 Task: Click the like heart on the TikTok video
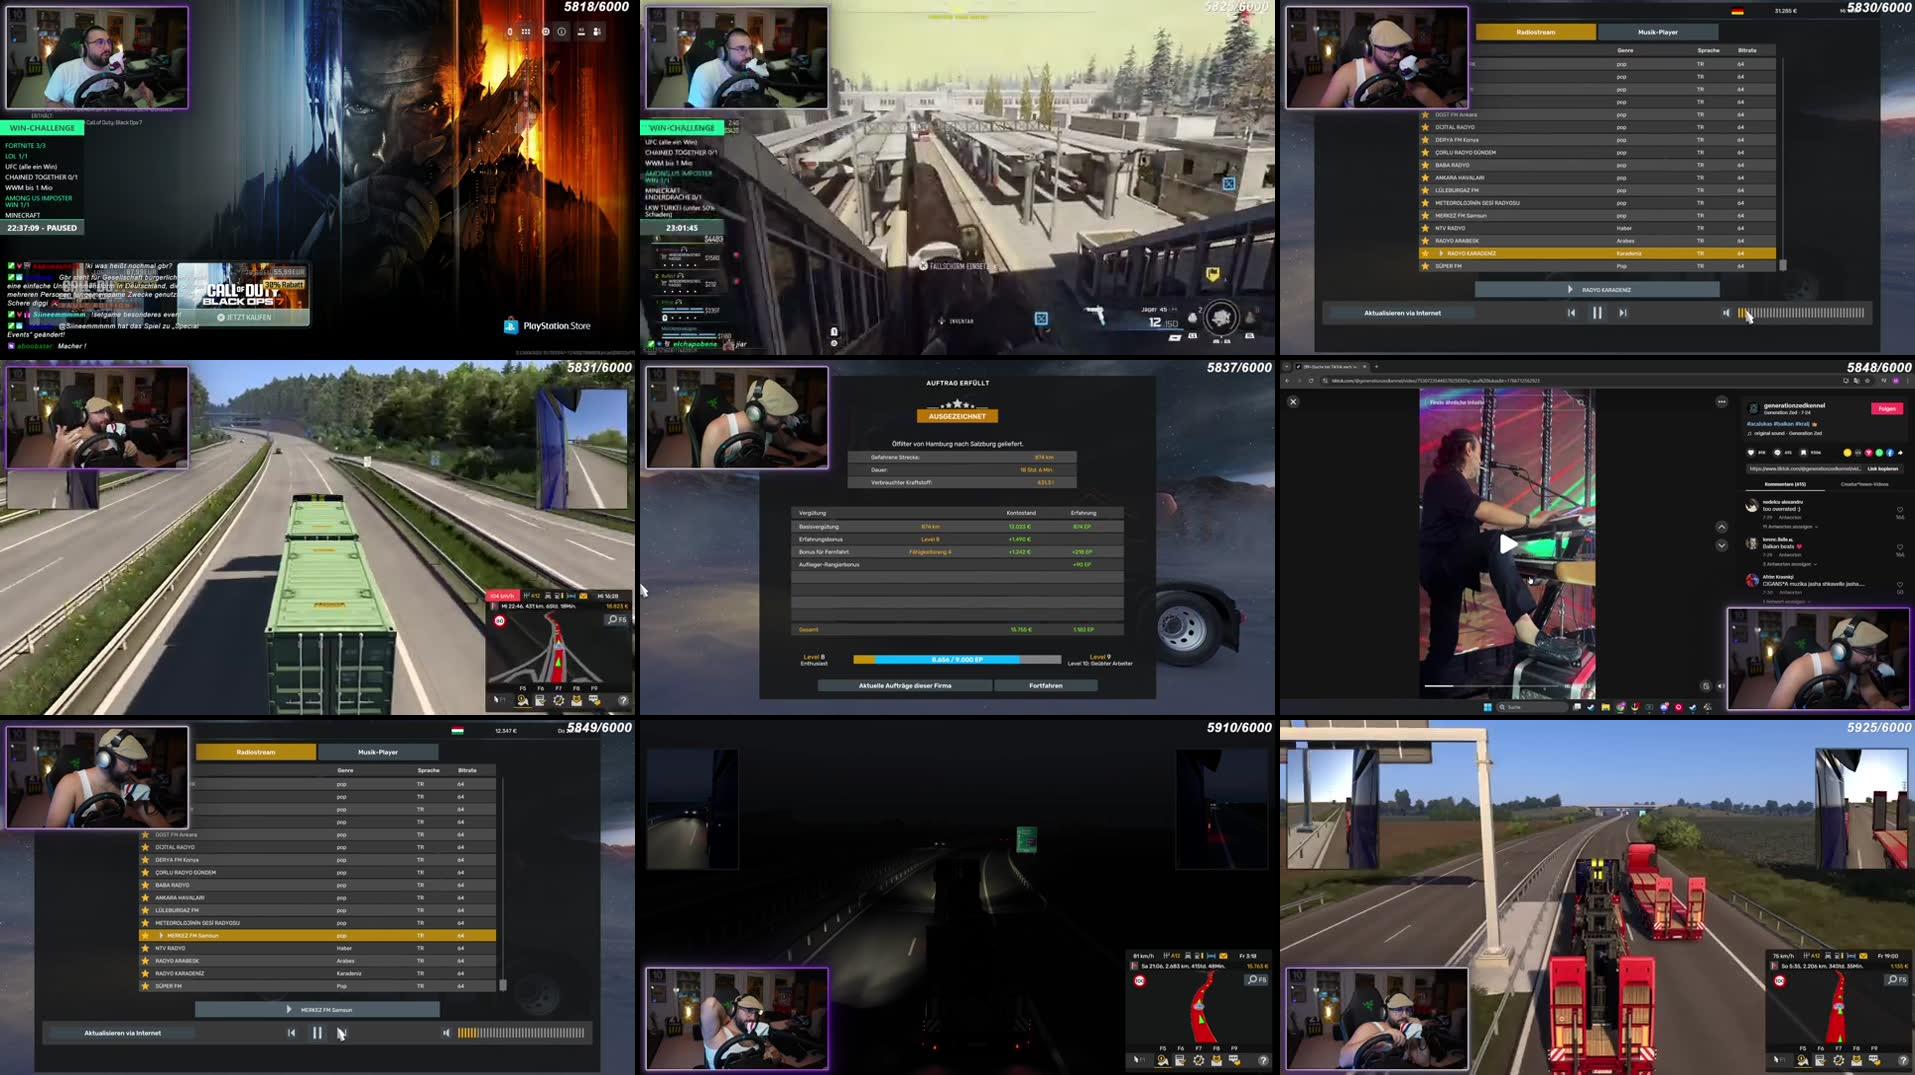[x=1749, y=452]
